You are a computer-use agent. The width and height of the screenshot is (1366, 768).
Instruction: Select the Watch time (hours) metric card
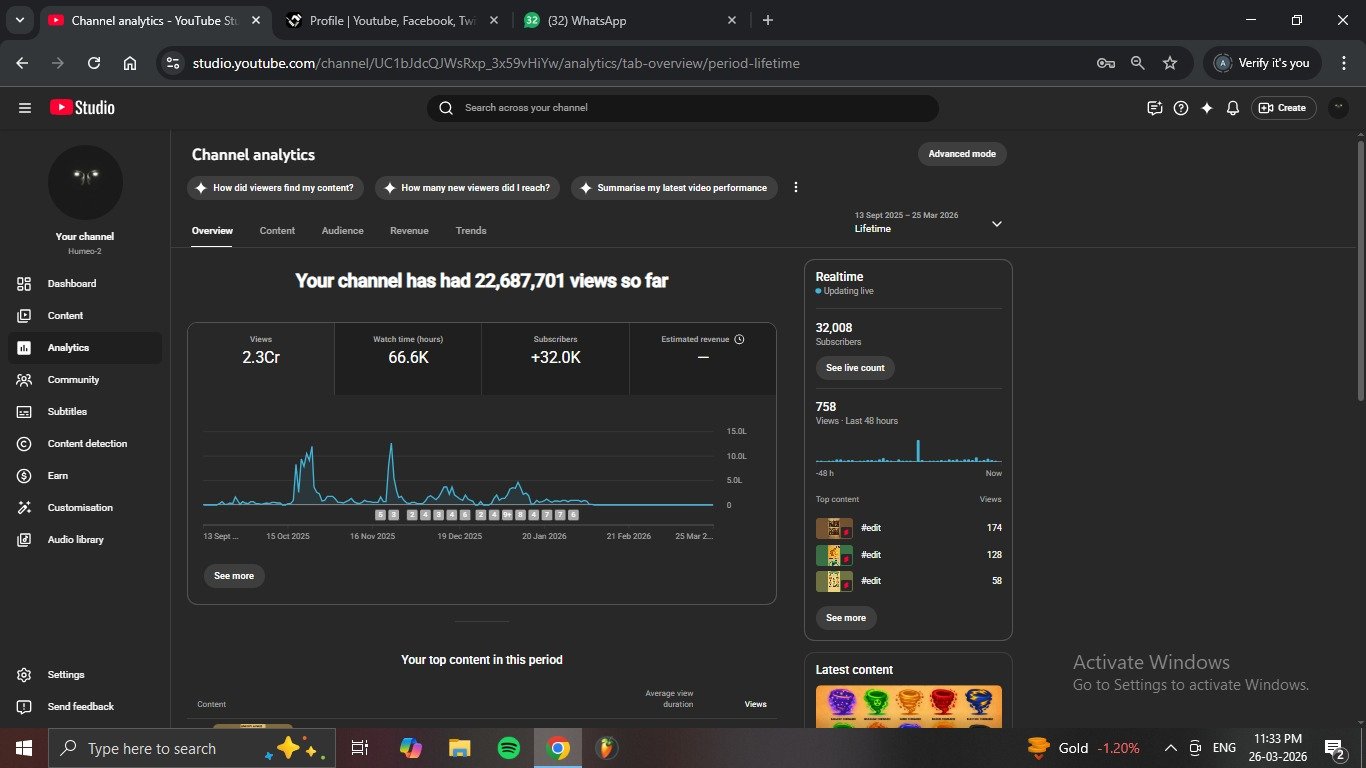coord(408,358)
